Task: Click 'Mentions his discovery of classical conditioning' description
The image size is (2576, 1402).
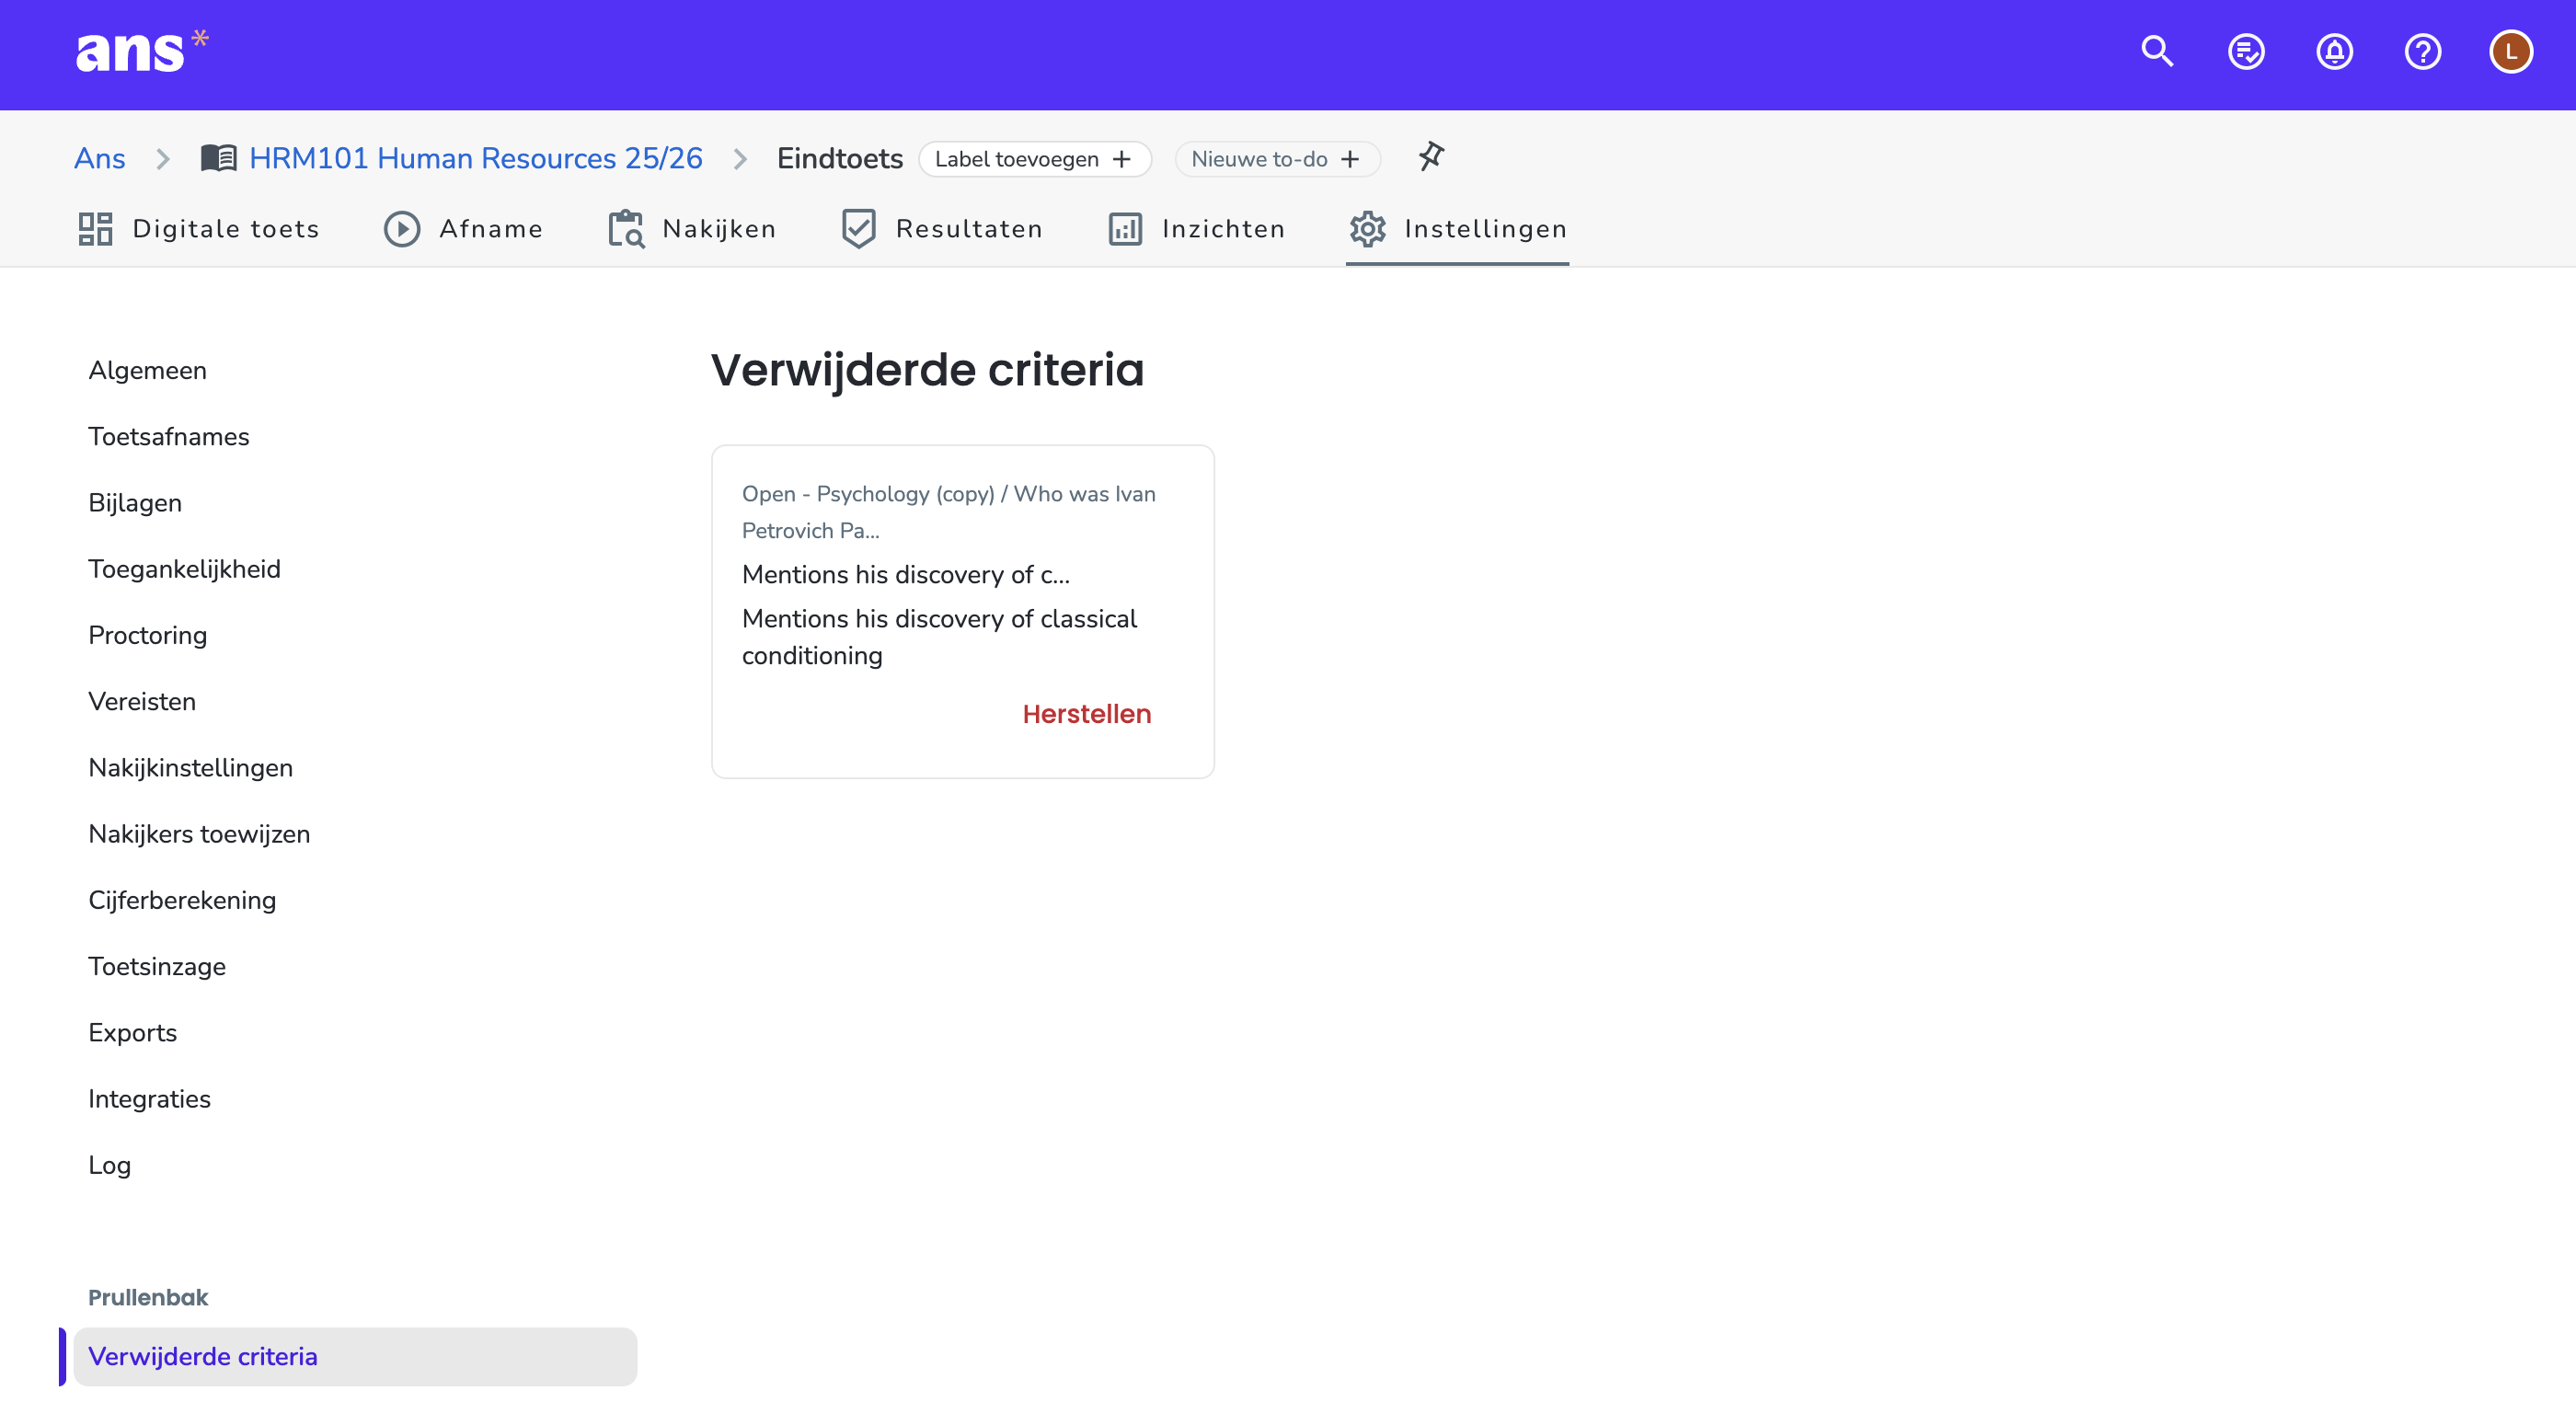Action: click(939, 637)
